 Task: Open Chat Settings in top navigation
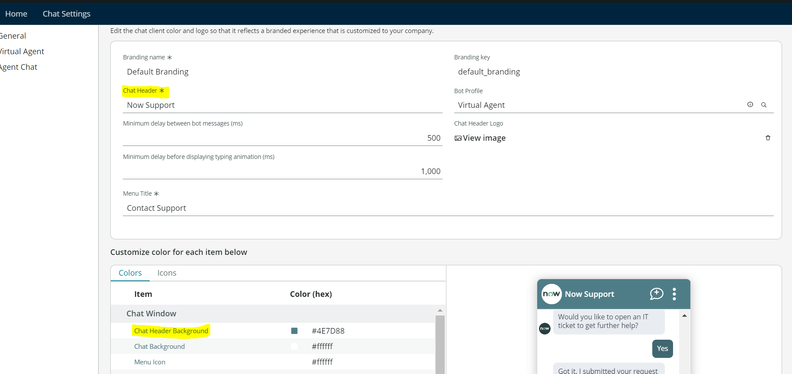(x=66, y=14)
